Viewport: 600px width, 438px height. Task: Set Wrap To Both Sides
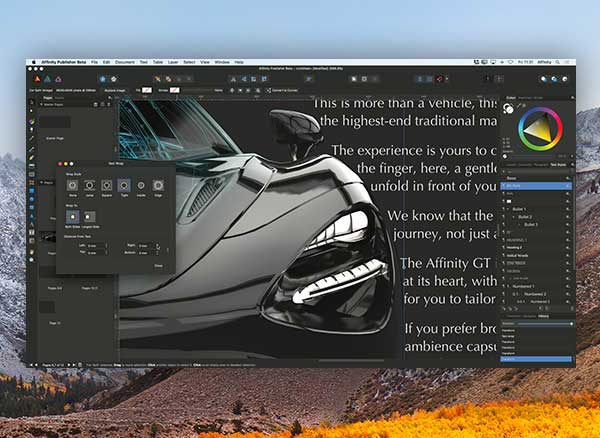pos(73,217)
